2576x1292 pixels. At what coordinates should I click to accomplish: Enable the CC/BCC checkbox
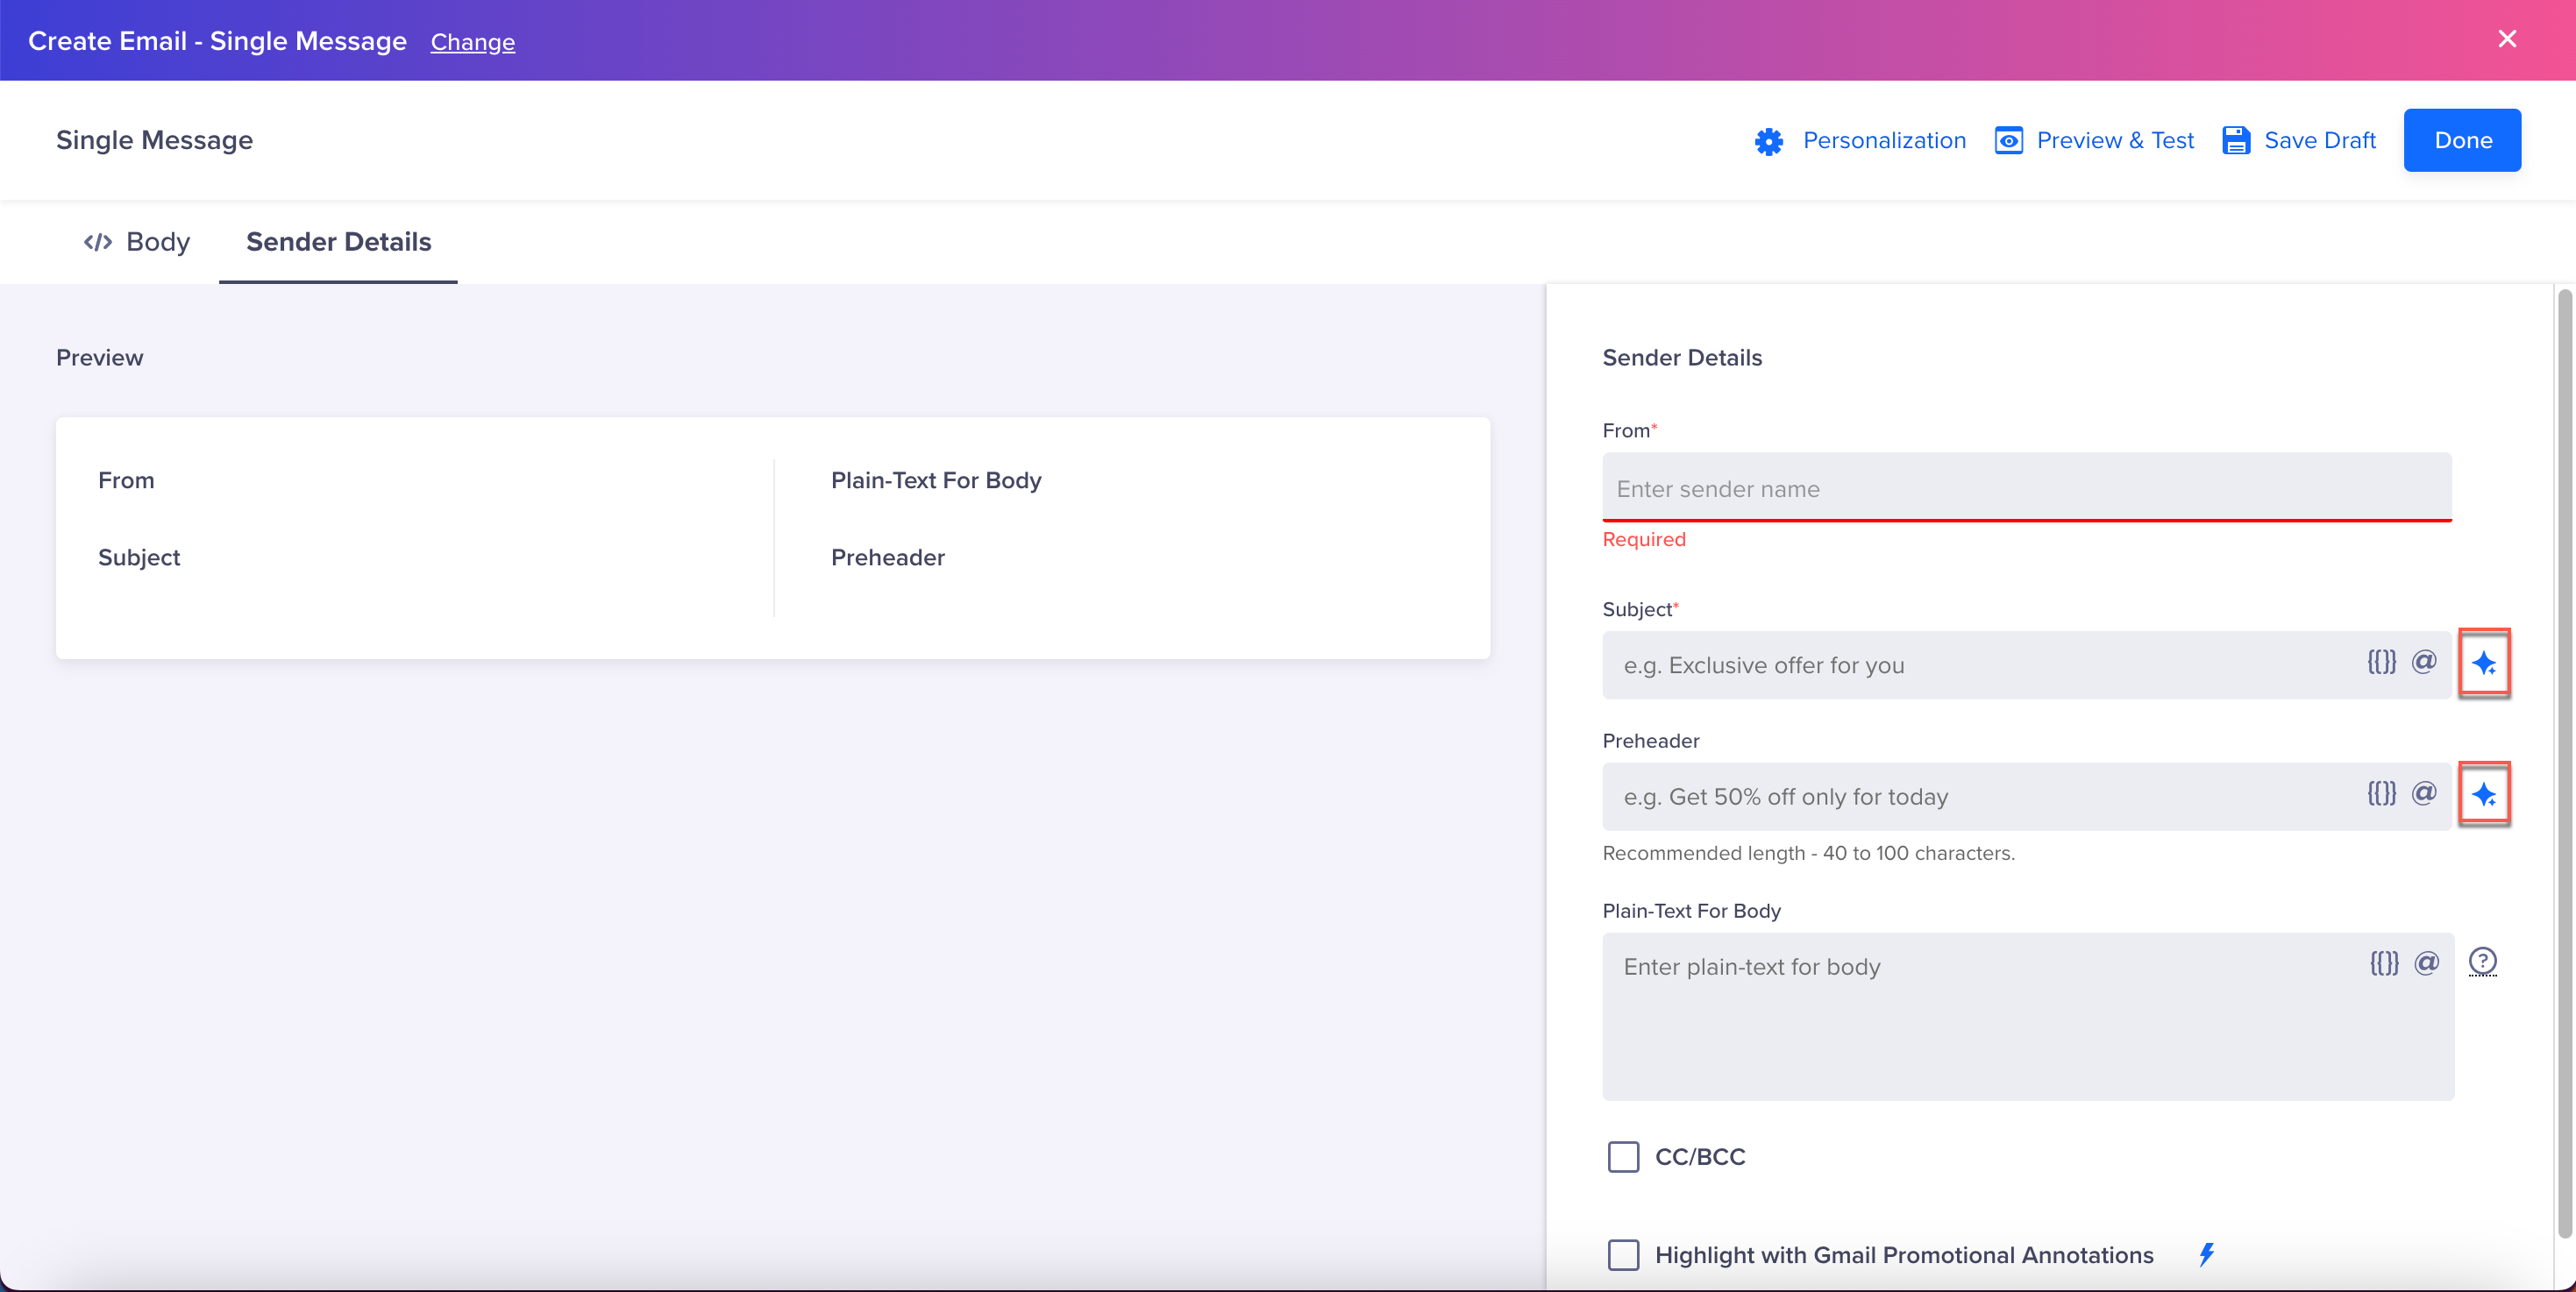coord(1624,1157)
